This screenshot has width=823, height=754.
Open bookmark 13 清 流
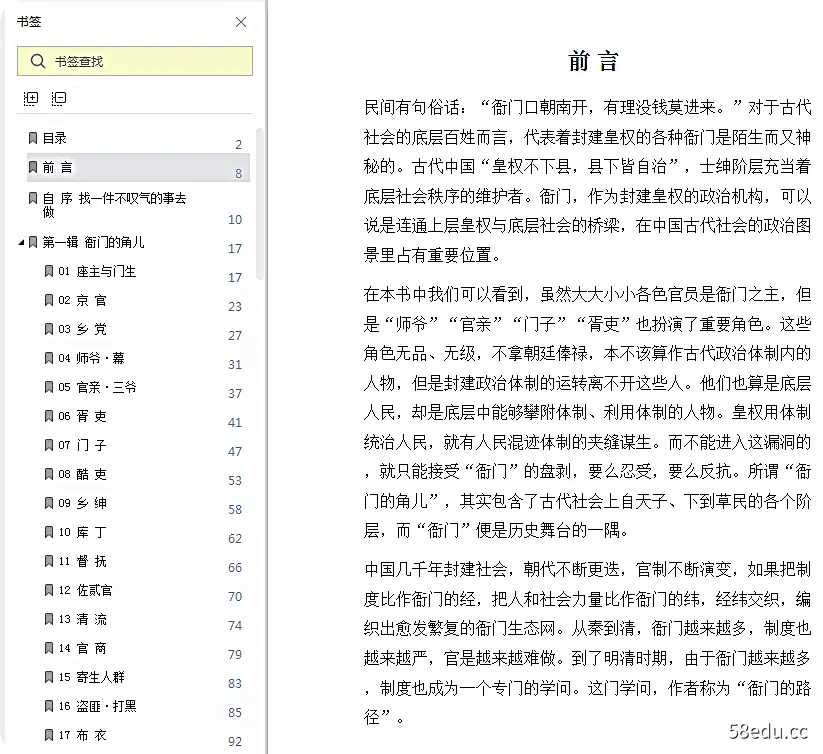[x=82, y=619]
